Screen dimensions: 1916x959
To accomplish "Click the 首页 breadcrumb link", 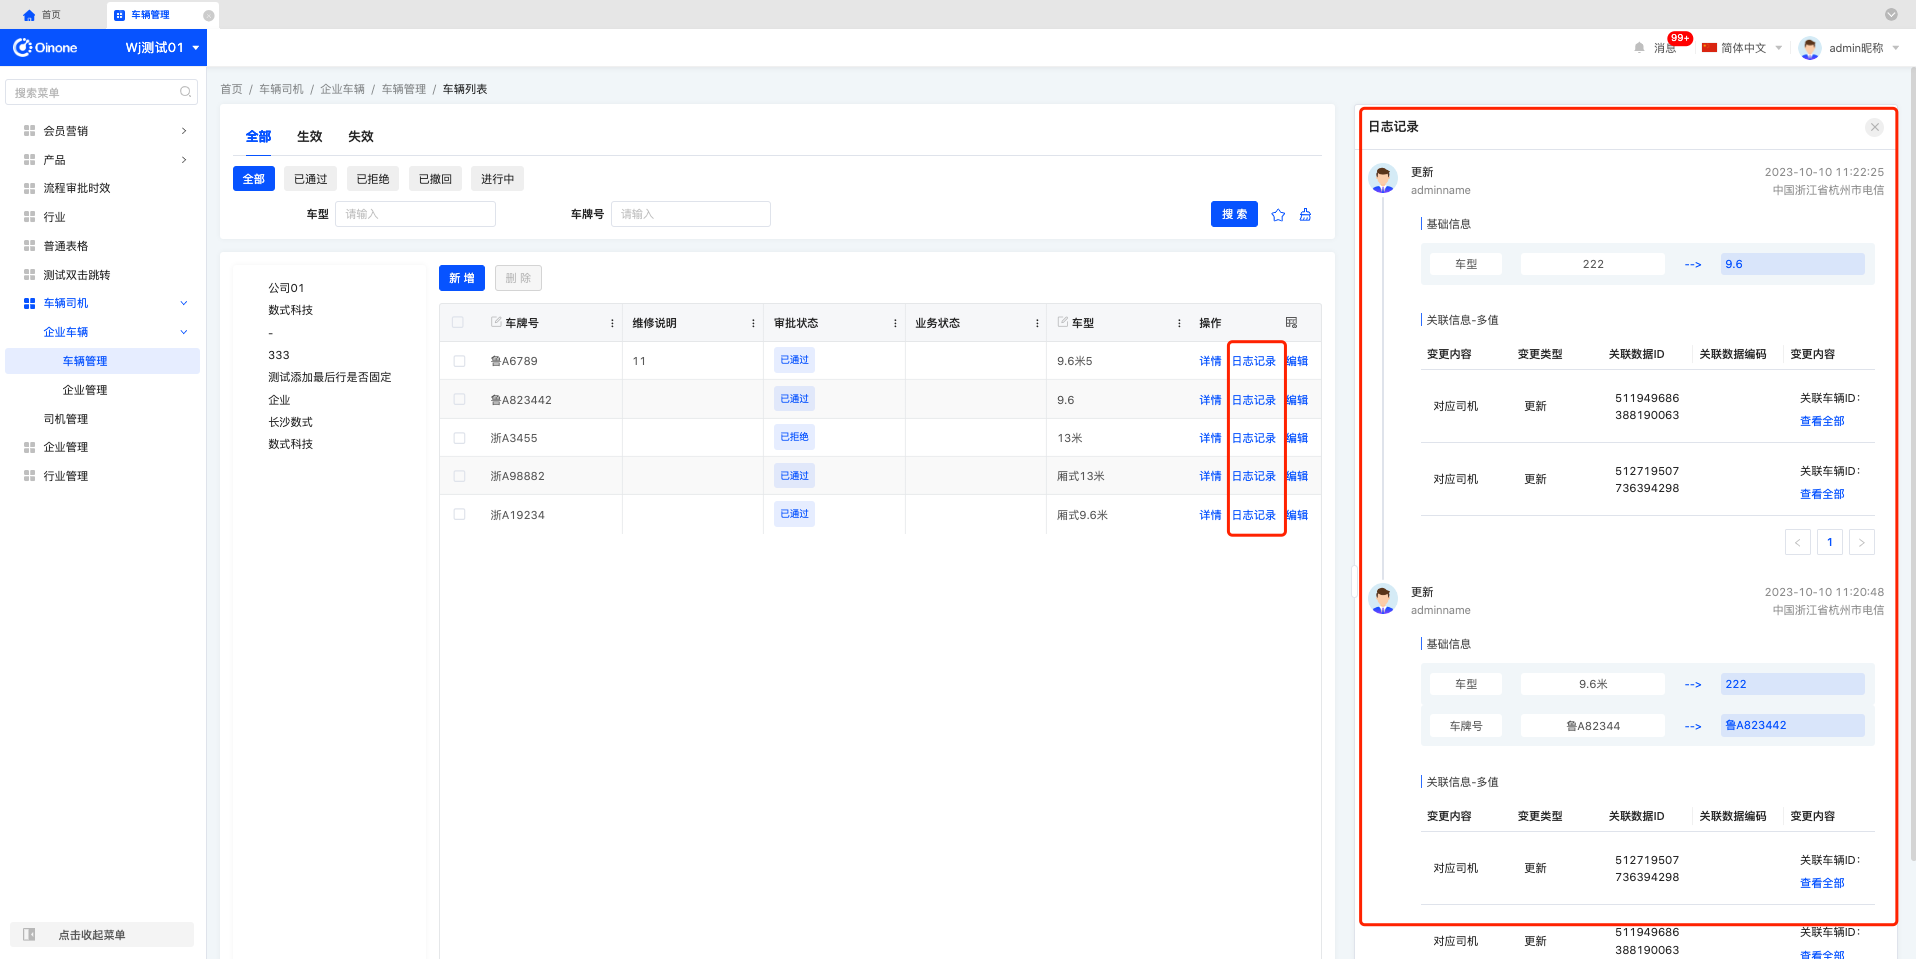I will [231, 89].
